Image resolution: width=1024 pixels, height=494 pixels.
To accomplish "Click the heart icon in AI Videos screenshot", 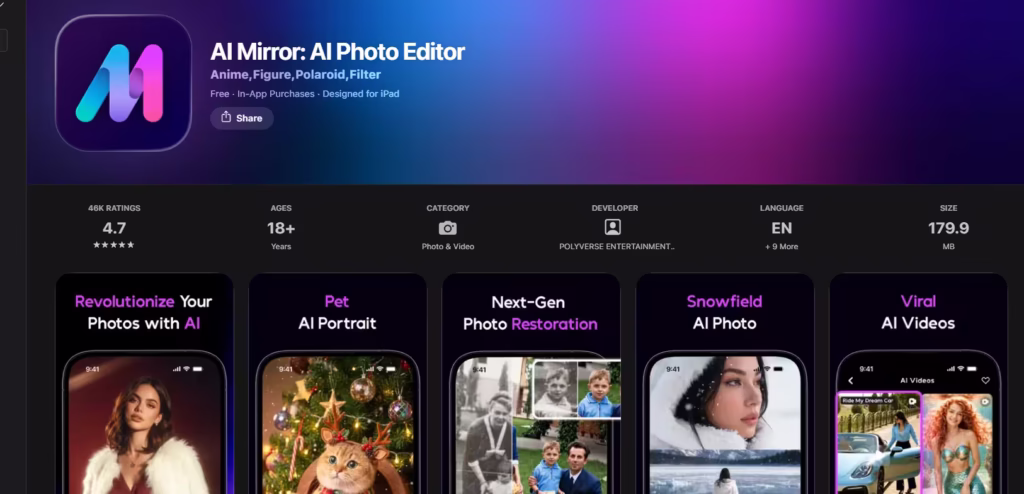I will click(x=985, y=380).
